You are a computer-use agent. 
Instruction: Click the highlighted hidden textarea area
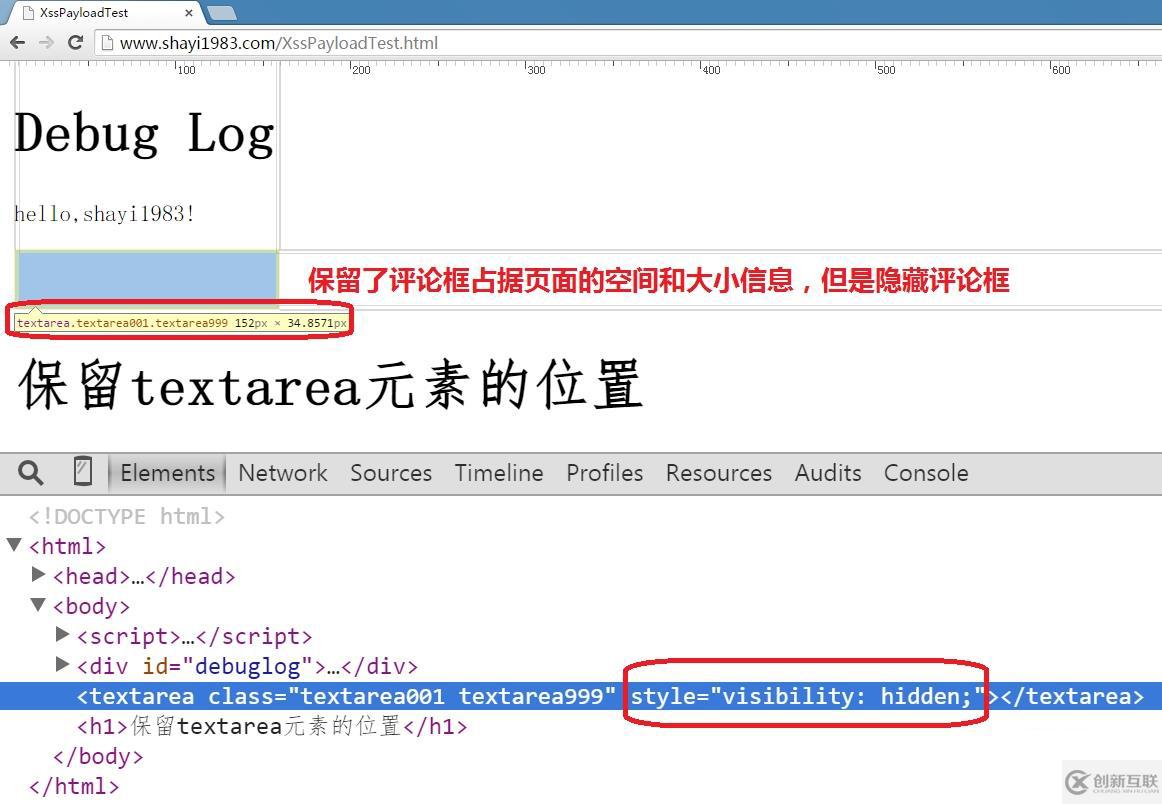(x=147, y=277)
